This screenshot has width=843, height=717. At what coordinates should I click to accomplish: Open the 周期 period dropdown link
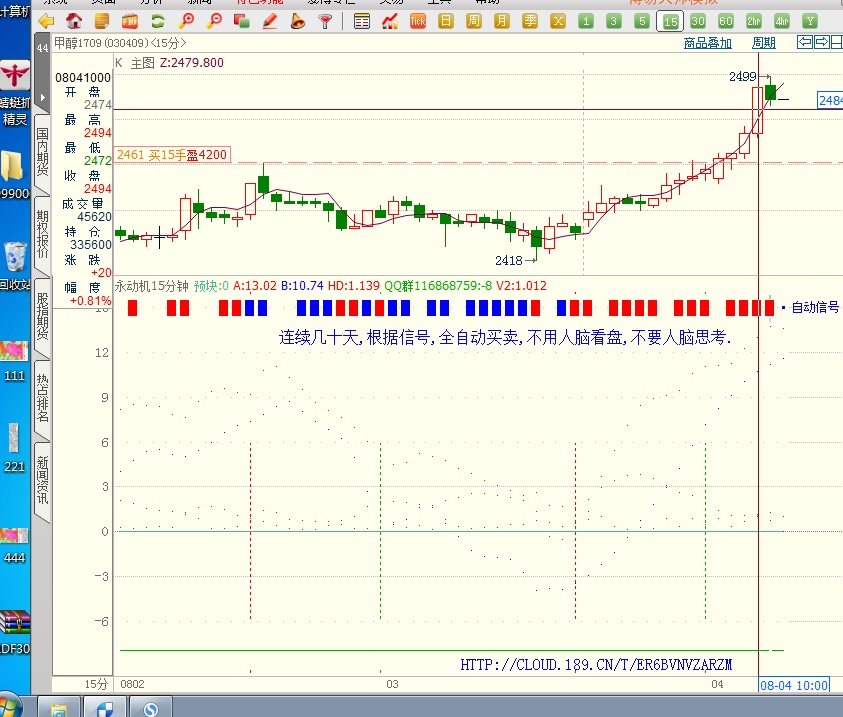(x=763, y=43)
